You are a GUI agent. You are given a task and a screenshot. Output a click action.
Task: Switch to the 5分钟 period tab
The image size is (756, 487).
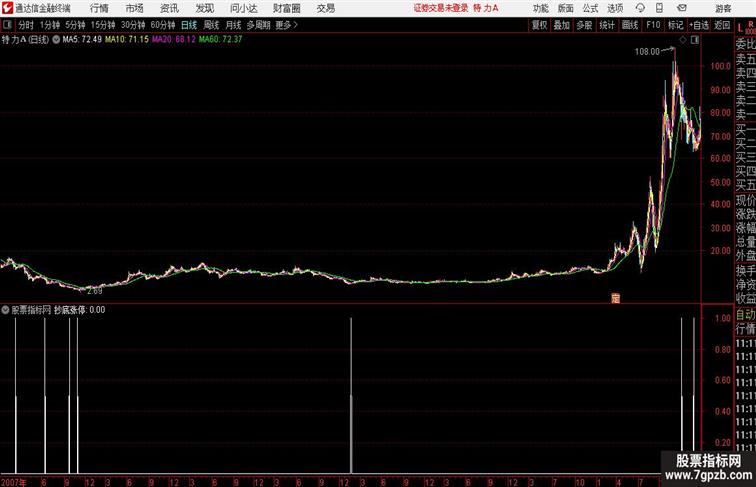[x=75, y=25]
